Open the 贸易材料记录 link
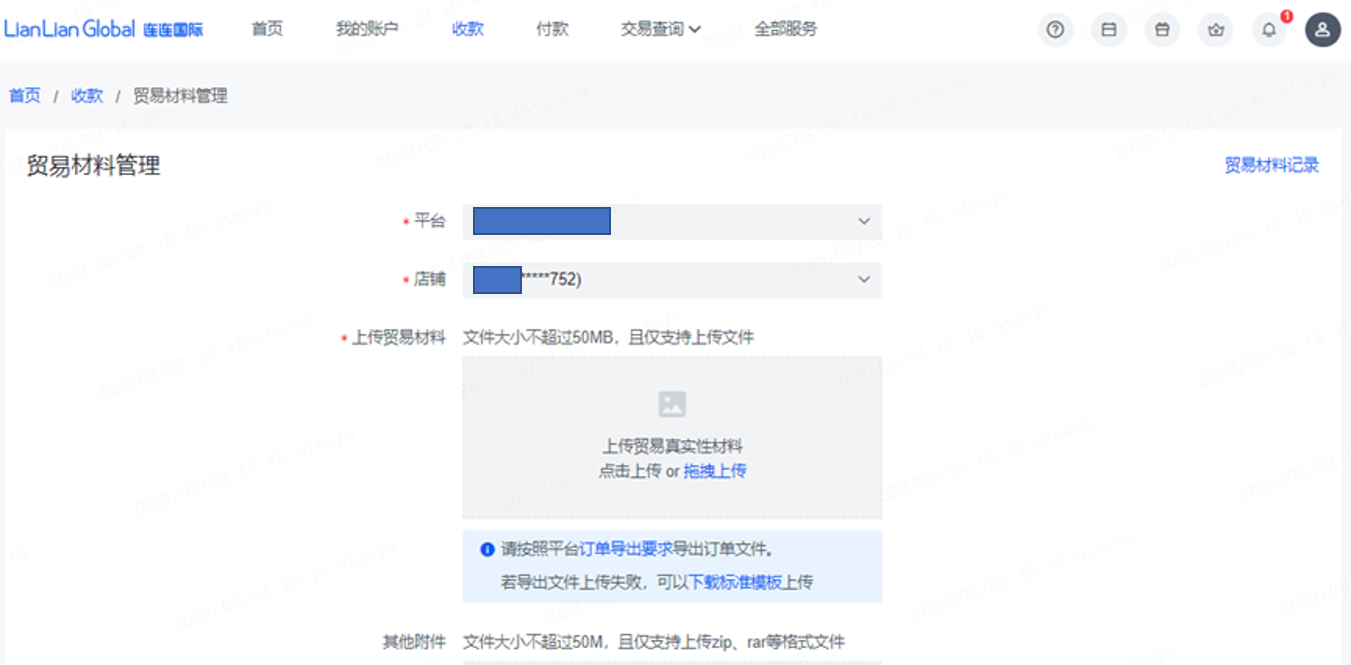Screen dimensions: 1351x665 [x=1271, y=165]
